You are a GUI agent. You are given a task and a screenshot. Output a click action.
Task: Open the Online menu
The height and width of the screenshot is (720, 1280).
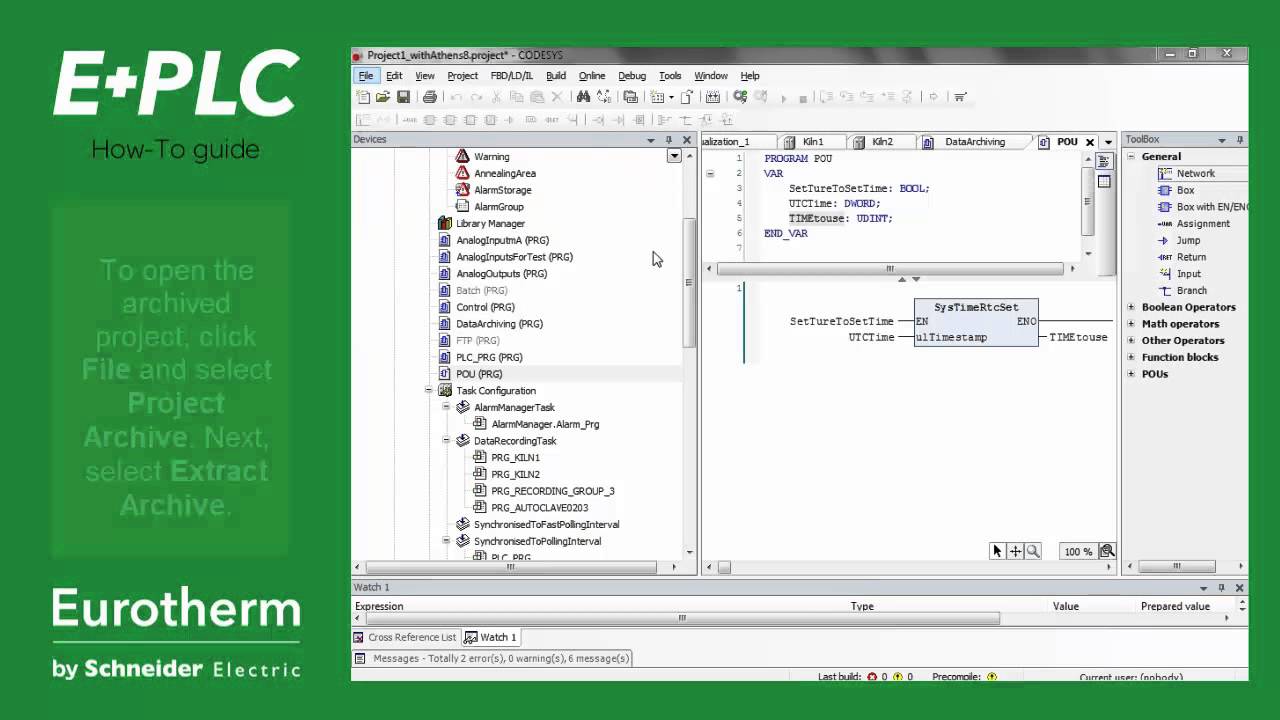click(x=592, y=76)
